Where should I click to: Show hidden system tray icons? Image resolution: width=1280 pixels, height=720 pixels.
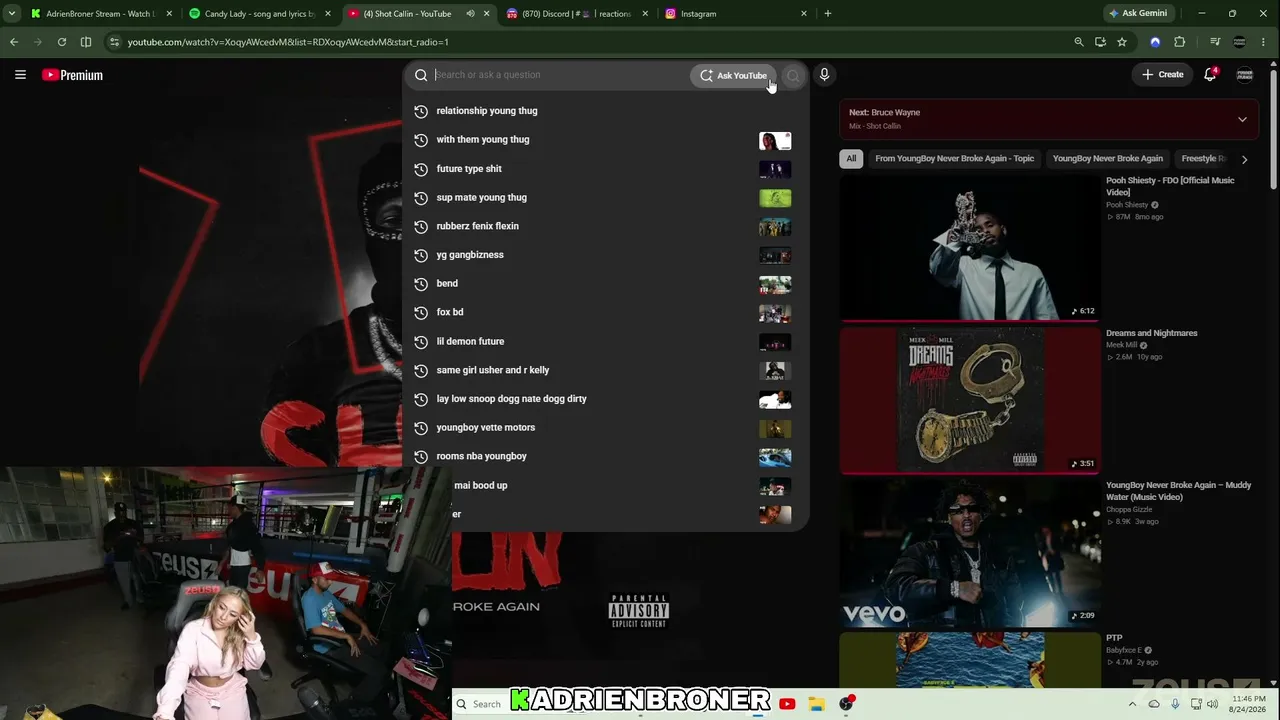click(x=1134, y=704)
